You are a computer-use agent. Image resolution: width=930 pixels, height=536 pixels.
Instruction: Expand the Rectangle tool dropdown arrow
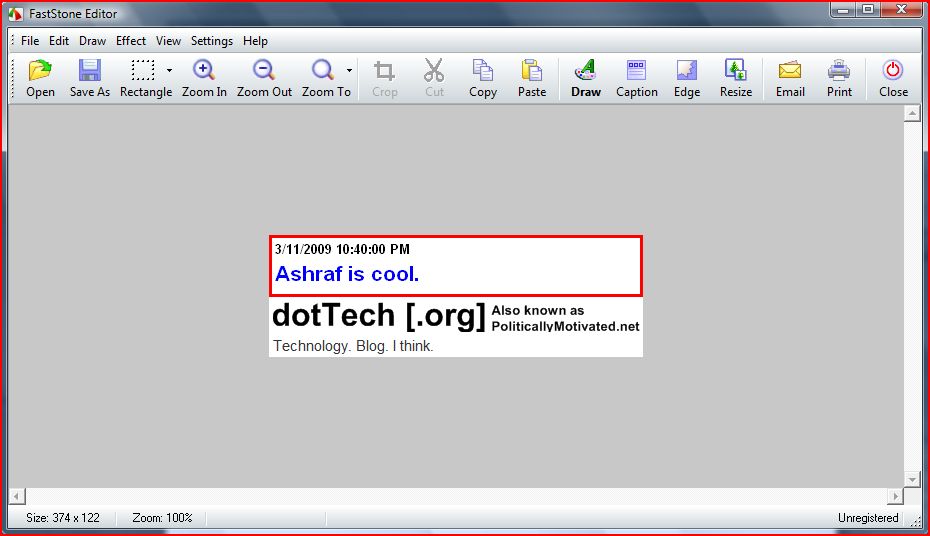coord(169,71)
